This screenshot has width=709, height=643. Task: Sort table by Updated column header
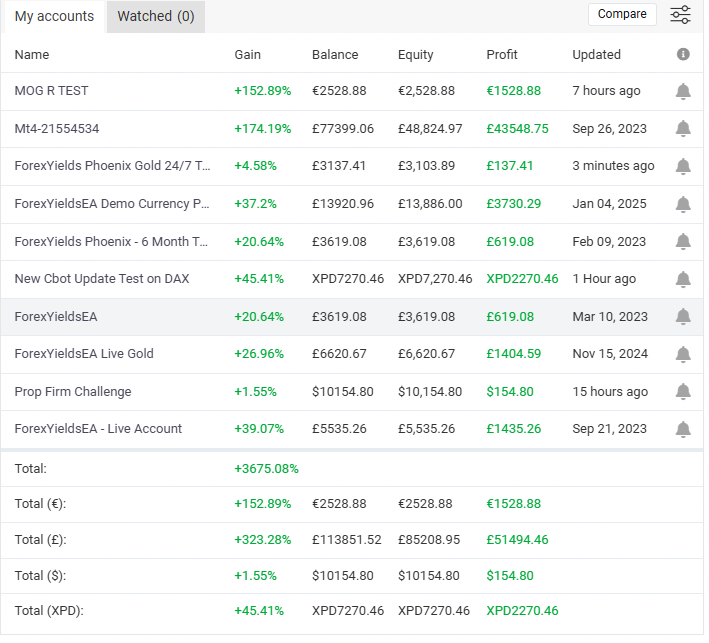point(596,55)
